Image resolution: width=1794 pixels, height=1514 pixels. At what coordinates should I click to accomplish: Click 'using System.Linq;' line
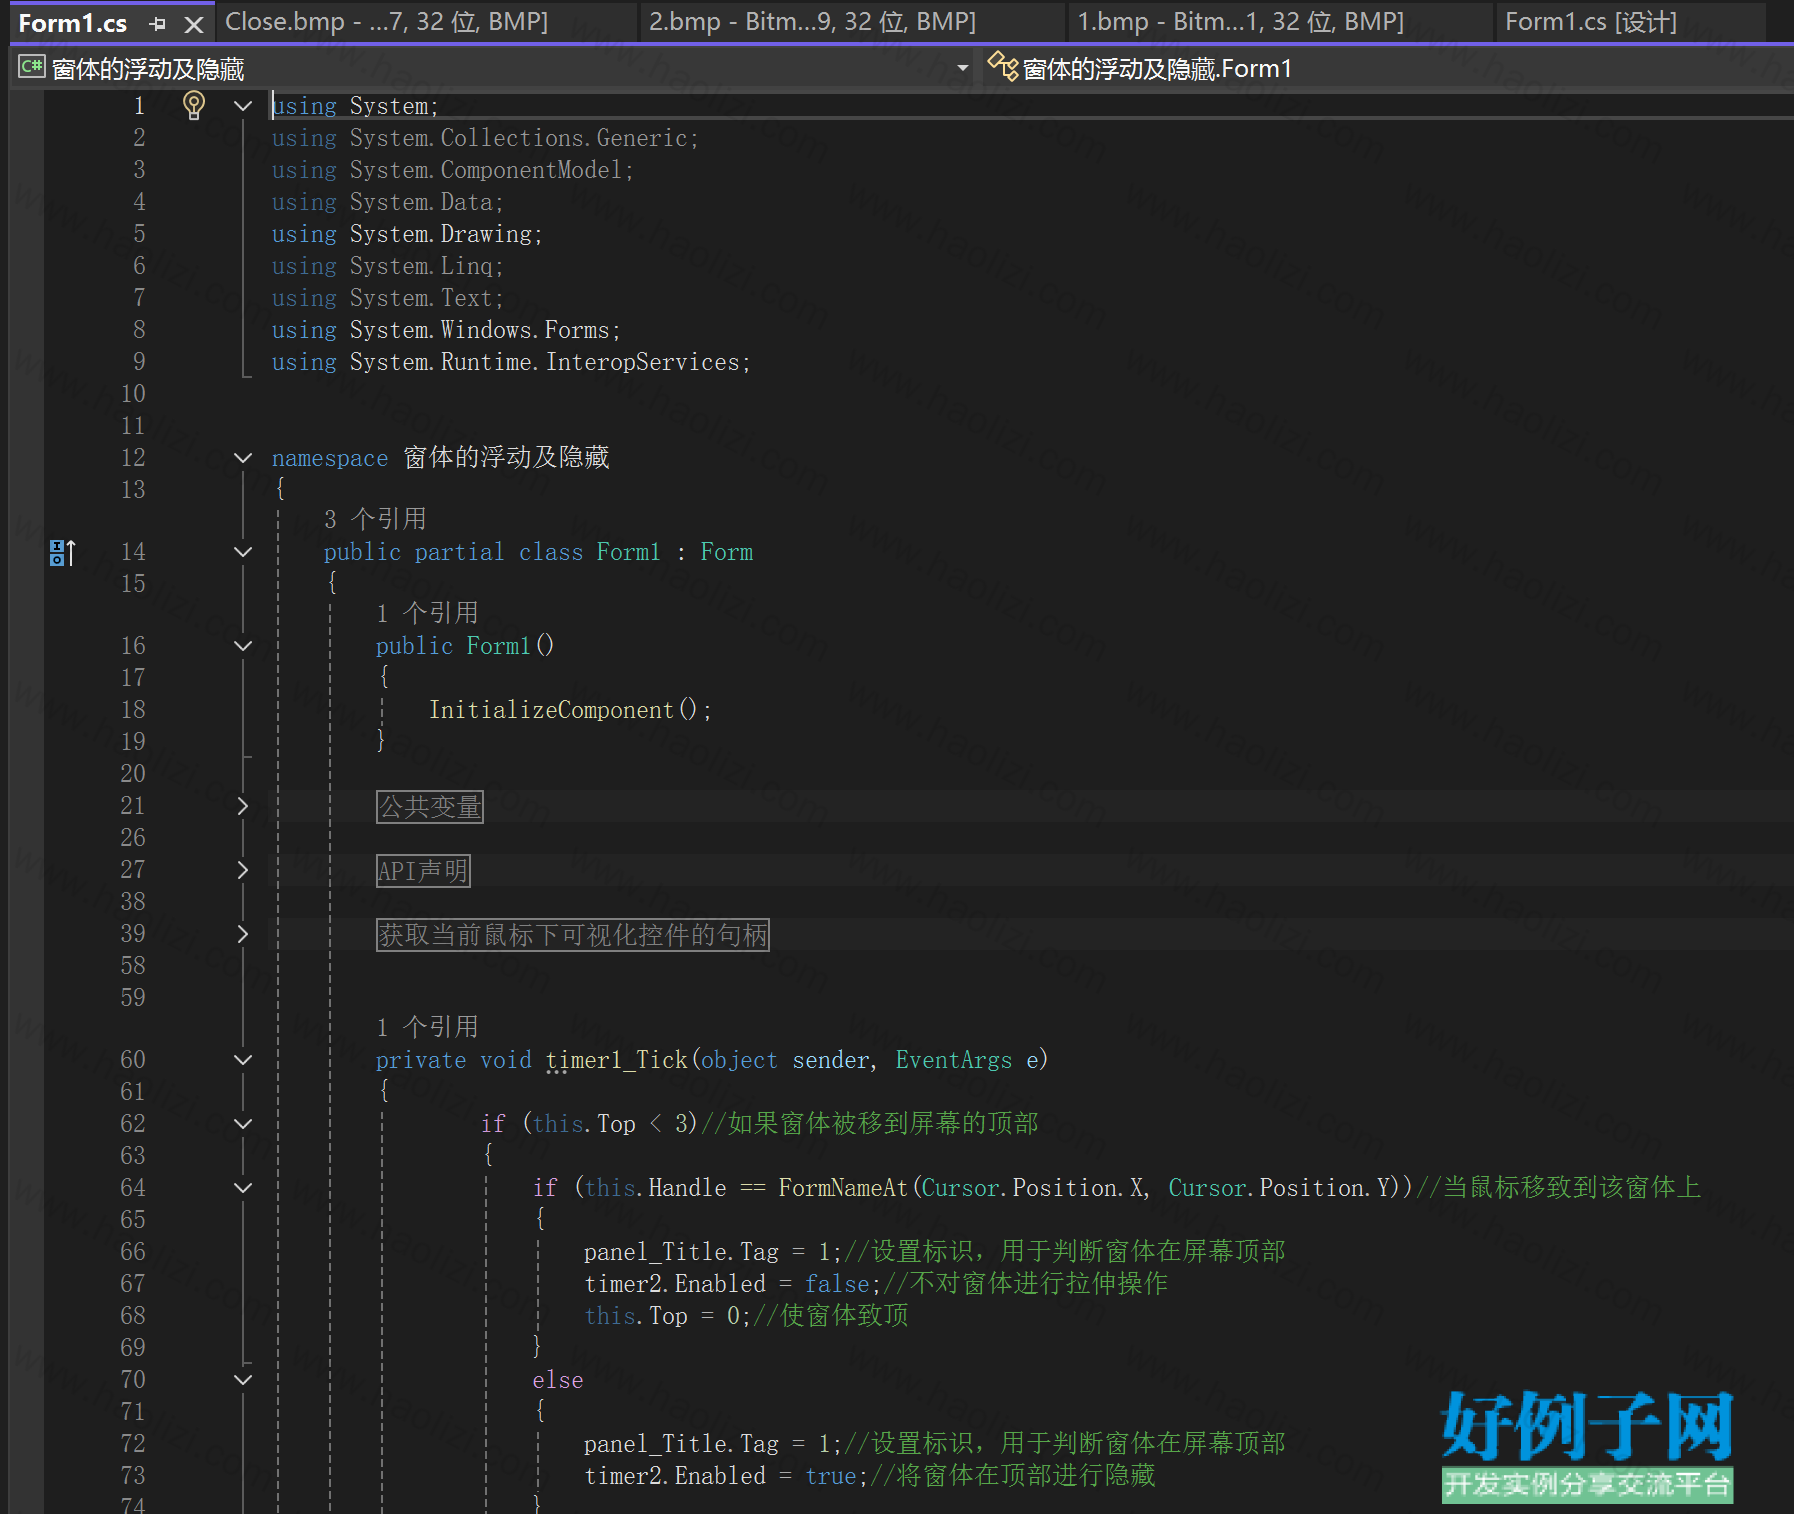point(388,266)
